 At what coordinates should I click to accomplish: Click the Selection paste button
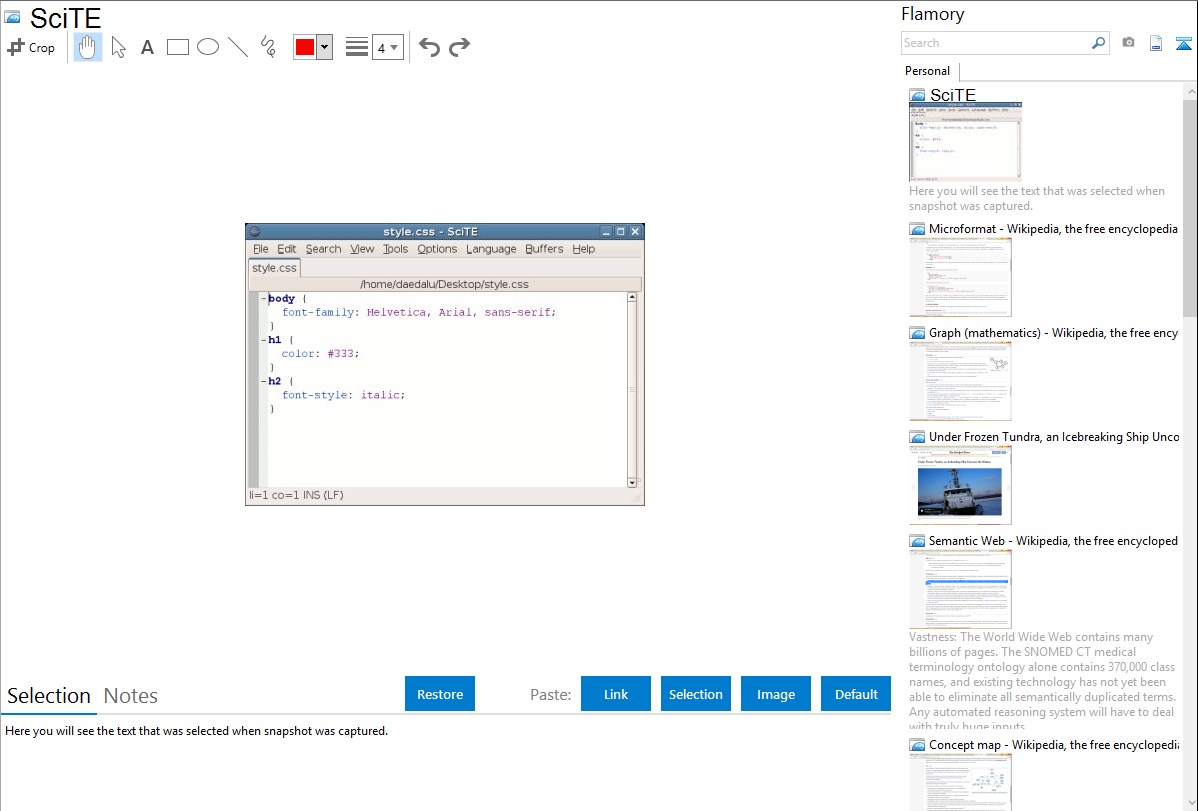[696, 694]
